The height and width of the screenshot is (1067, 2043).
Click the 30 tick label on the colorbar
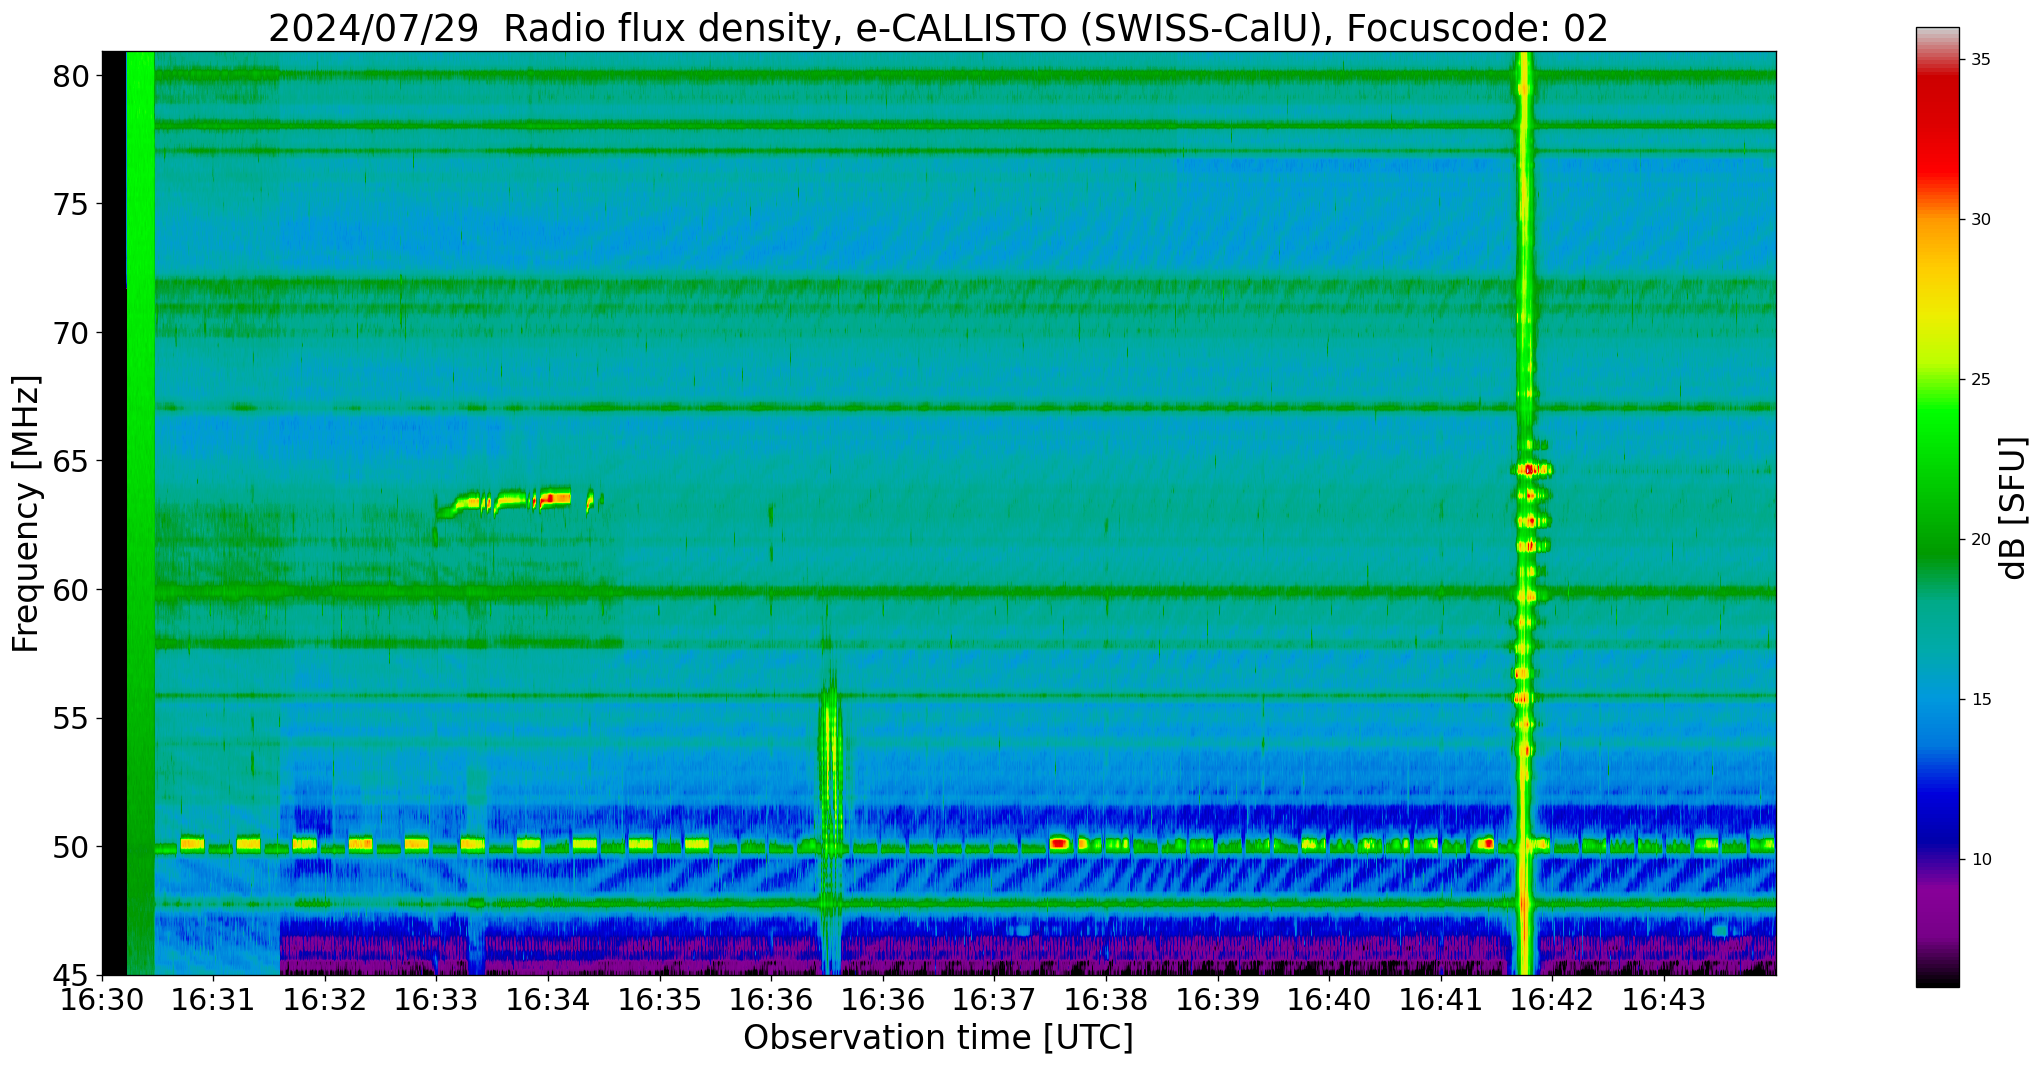click(x=1981, y=220)
